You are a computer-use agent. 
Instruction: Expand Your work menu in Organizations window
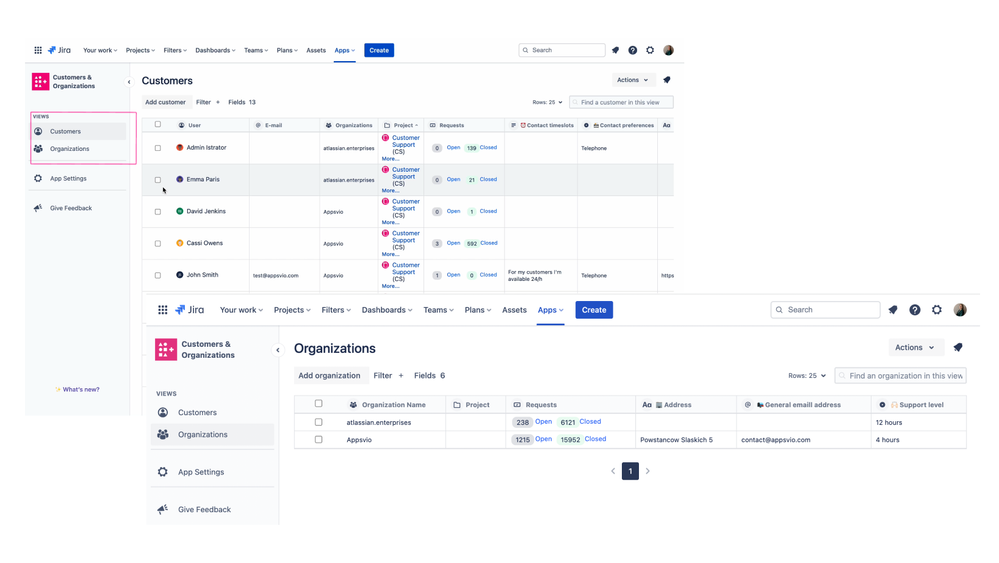pos(241,310)
